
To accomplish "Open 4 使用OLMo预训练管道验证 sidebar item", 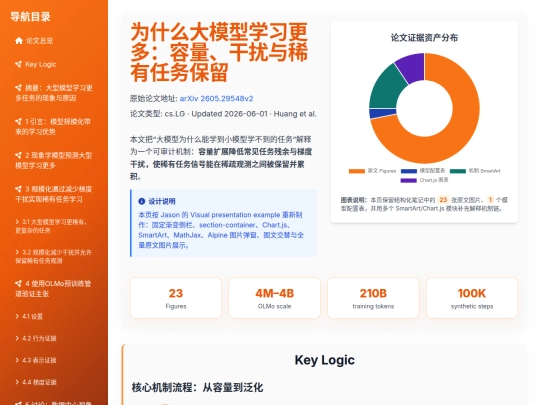I will (x=54, y=289).
